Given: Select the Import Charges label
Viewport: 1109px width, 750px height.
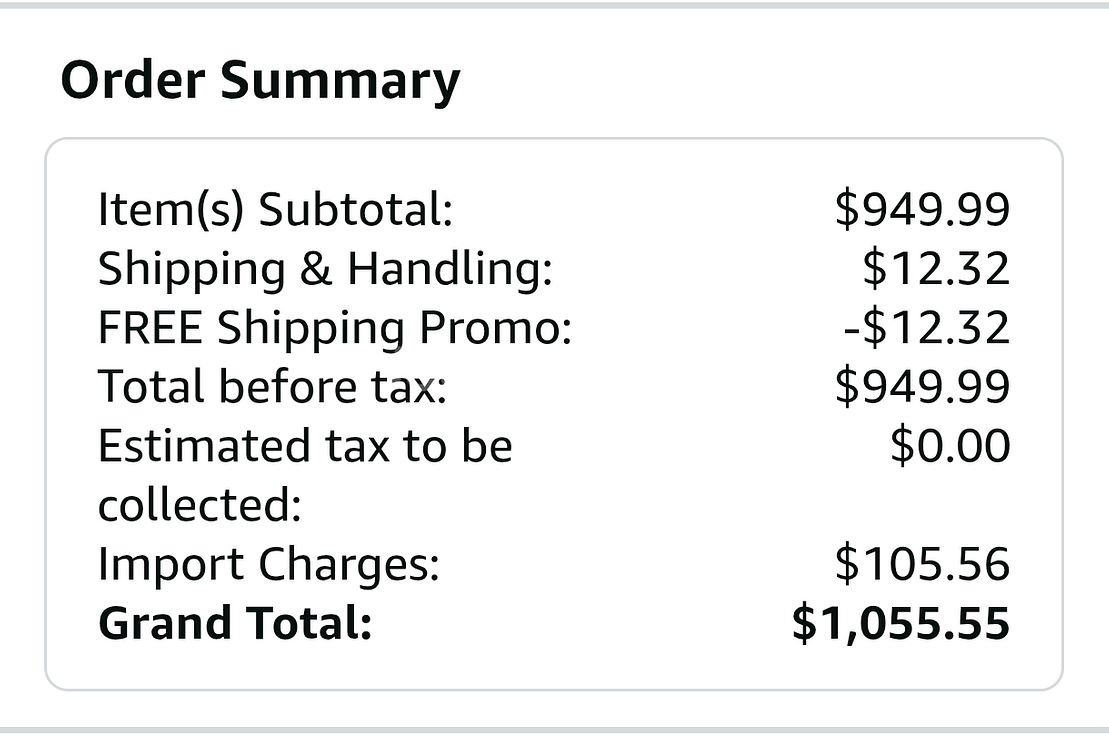Looking at the screenshot, I should pos(268,565).
